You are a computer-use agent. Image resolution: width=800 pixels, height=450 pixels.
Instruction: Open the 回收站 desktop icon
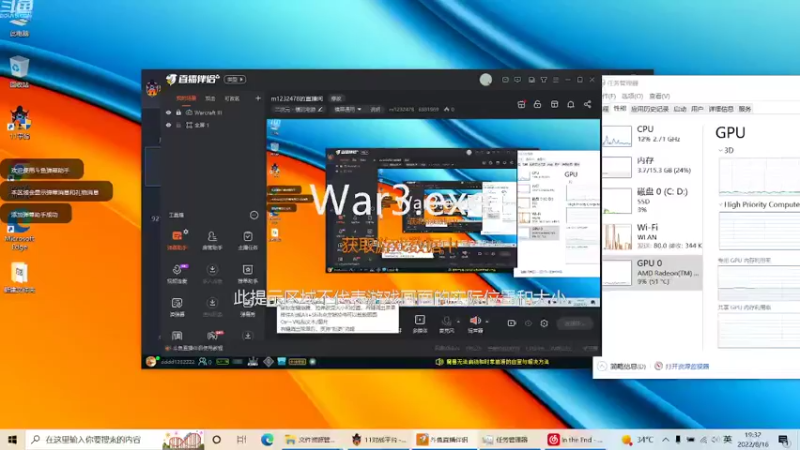[x=19, y=72]
